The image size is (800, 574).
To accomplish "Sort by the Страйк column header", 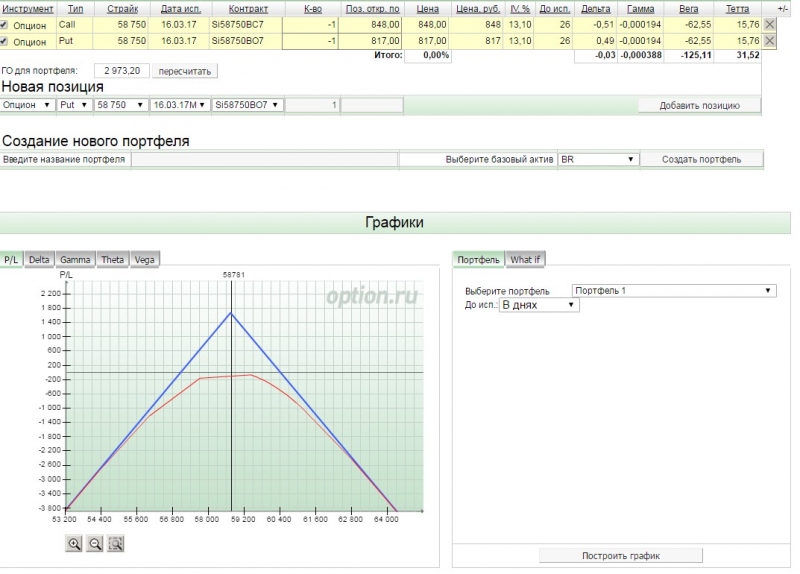I will (x=122, y=8).
